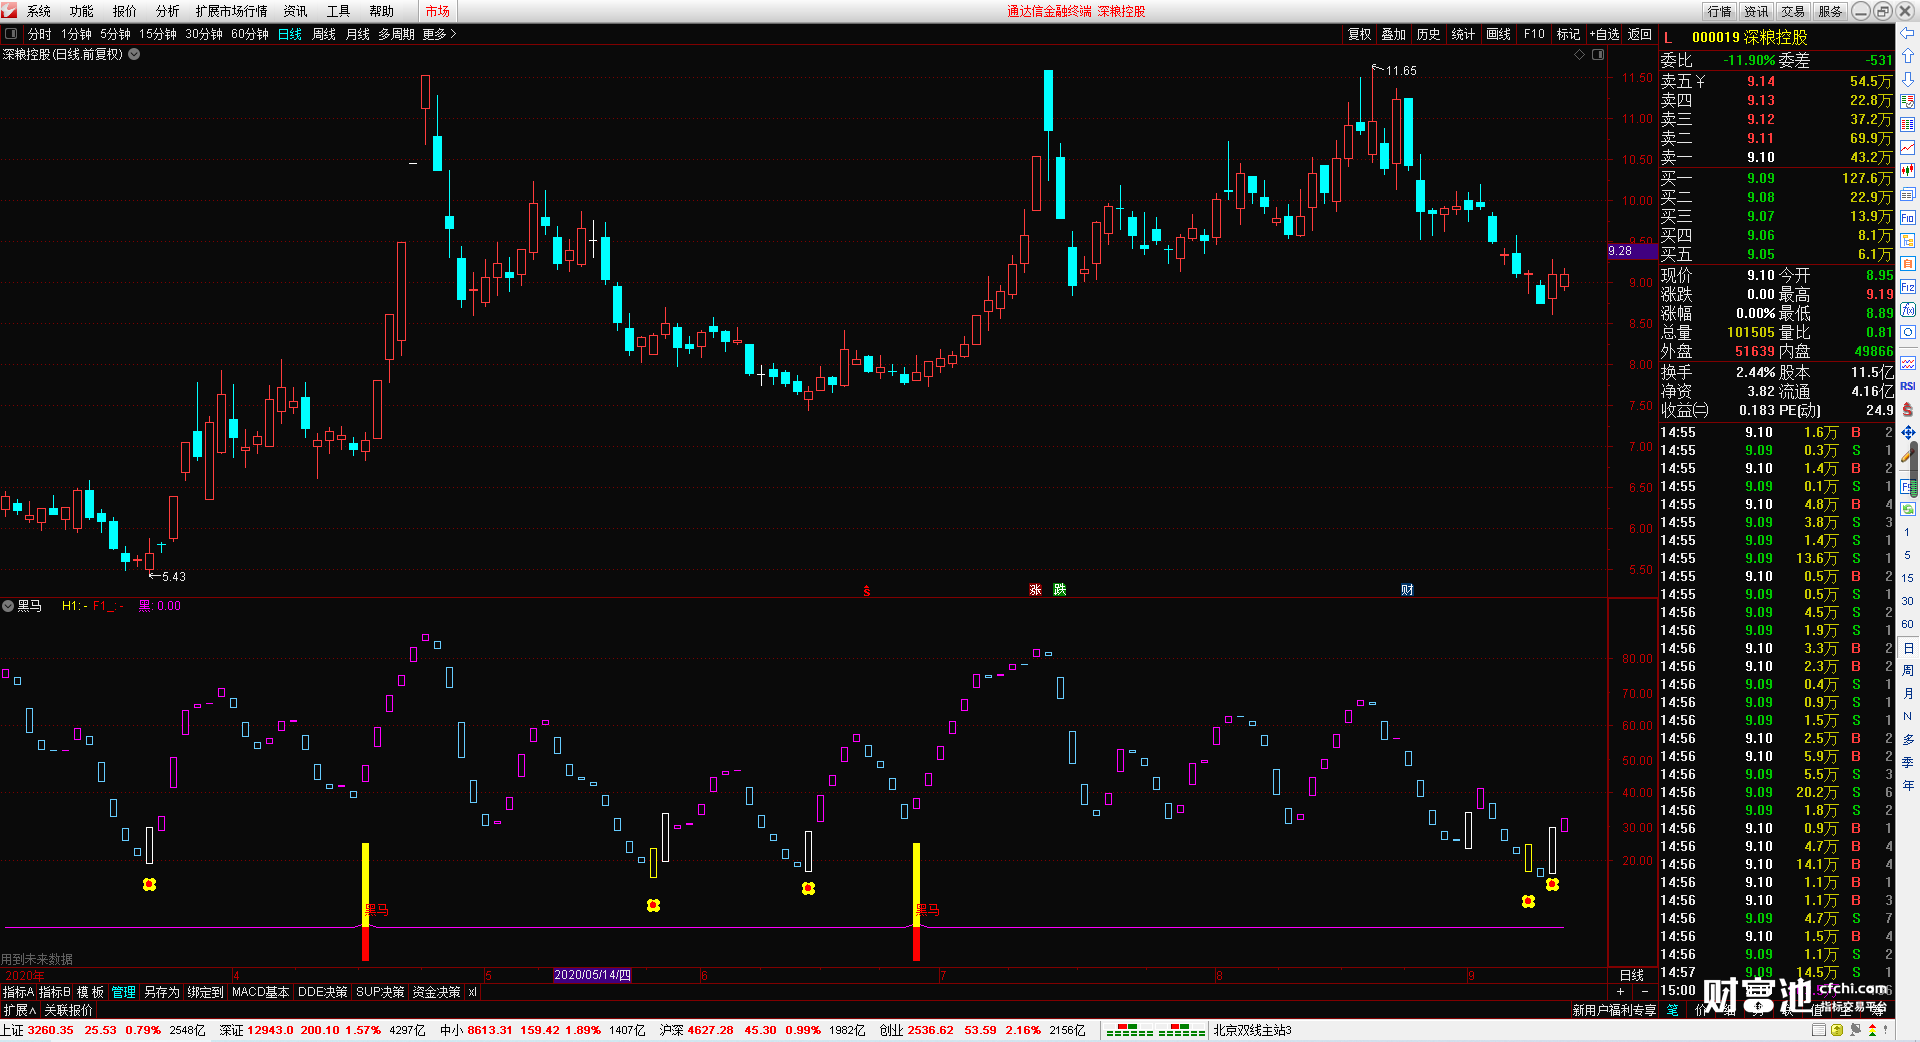Switch to 分时 chart period
Screen dimensions: 1920x1042
40,34
